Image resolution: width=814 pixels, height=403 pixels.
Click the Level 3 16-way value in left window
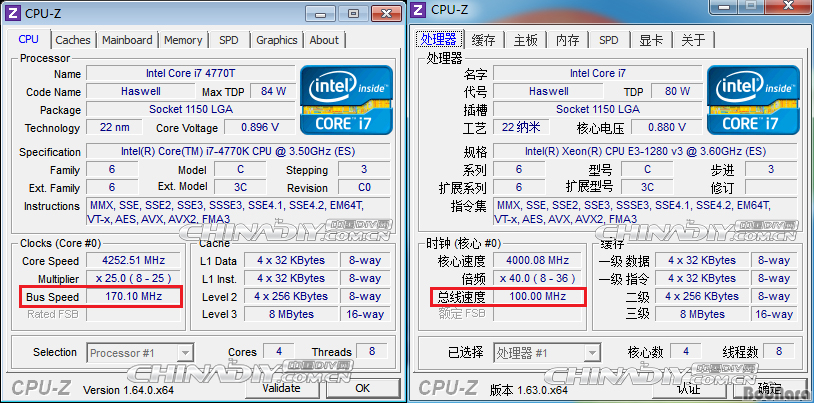coord(364,314)
